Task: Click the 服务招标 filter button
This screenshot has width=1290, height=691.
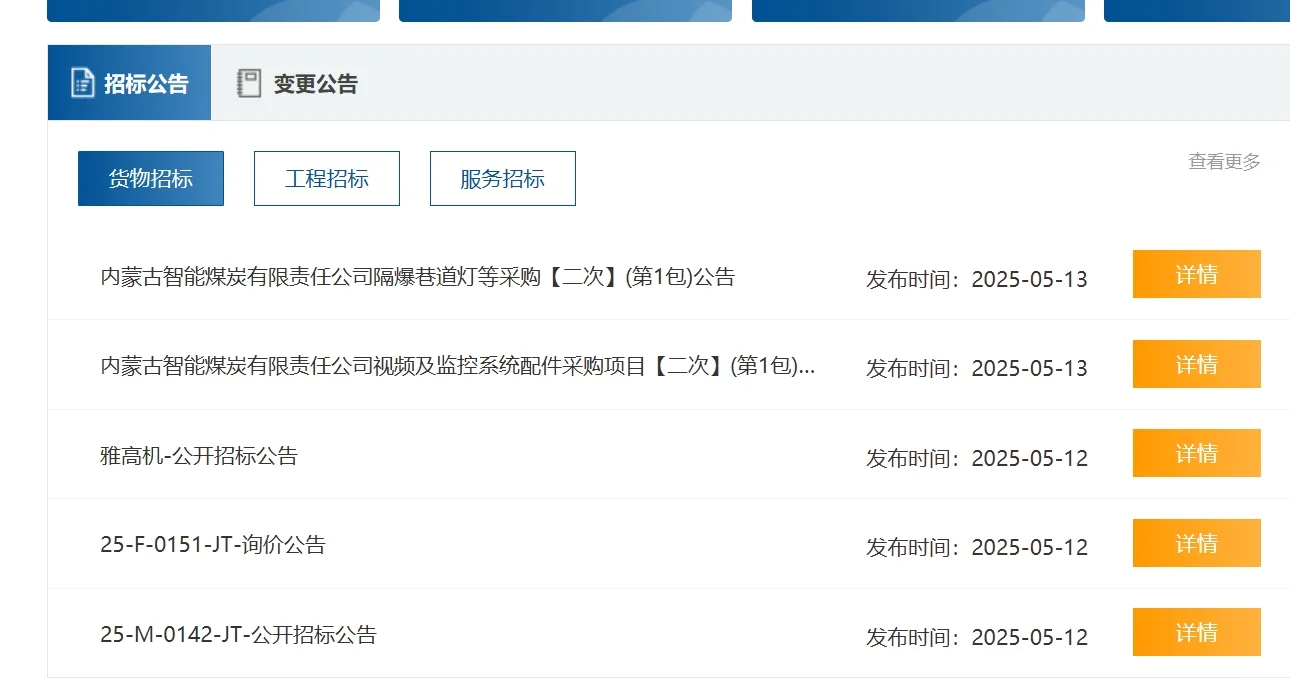Action: (502, 177)
